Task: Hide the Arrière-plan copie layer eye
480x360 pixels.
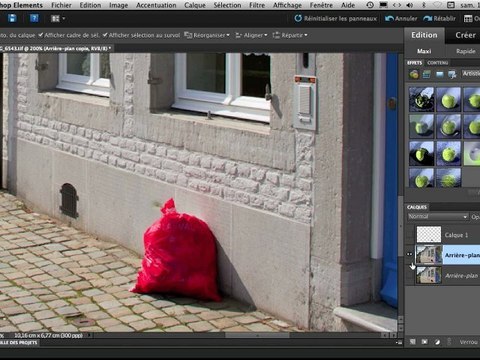Action: [410, 255]
